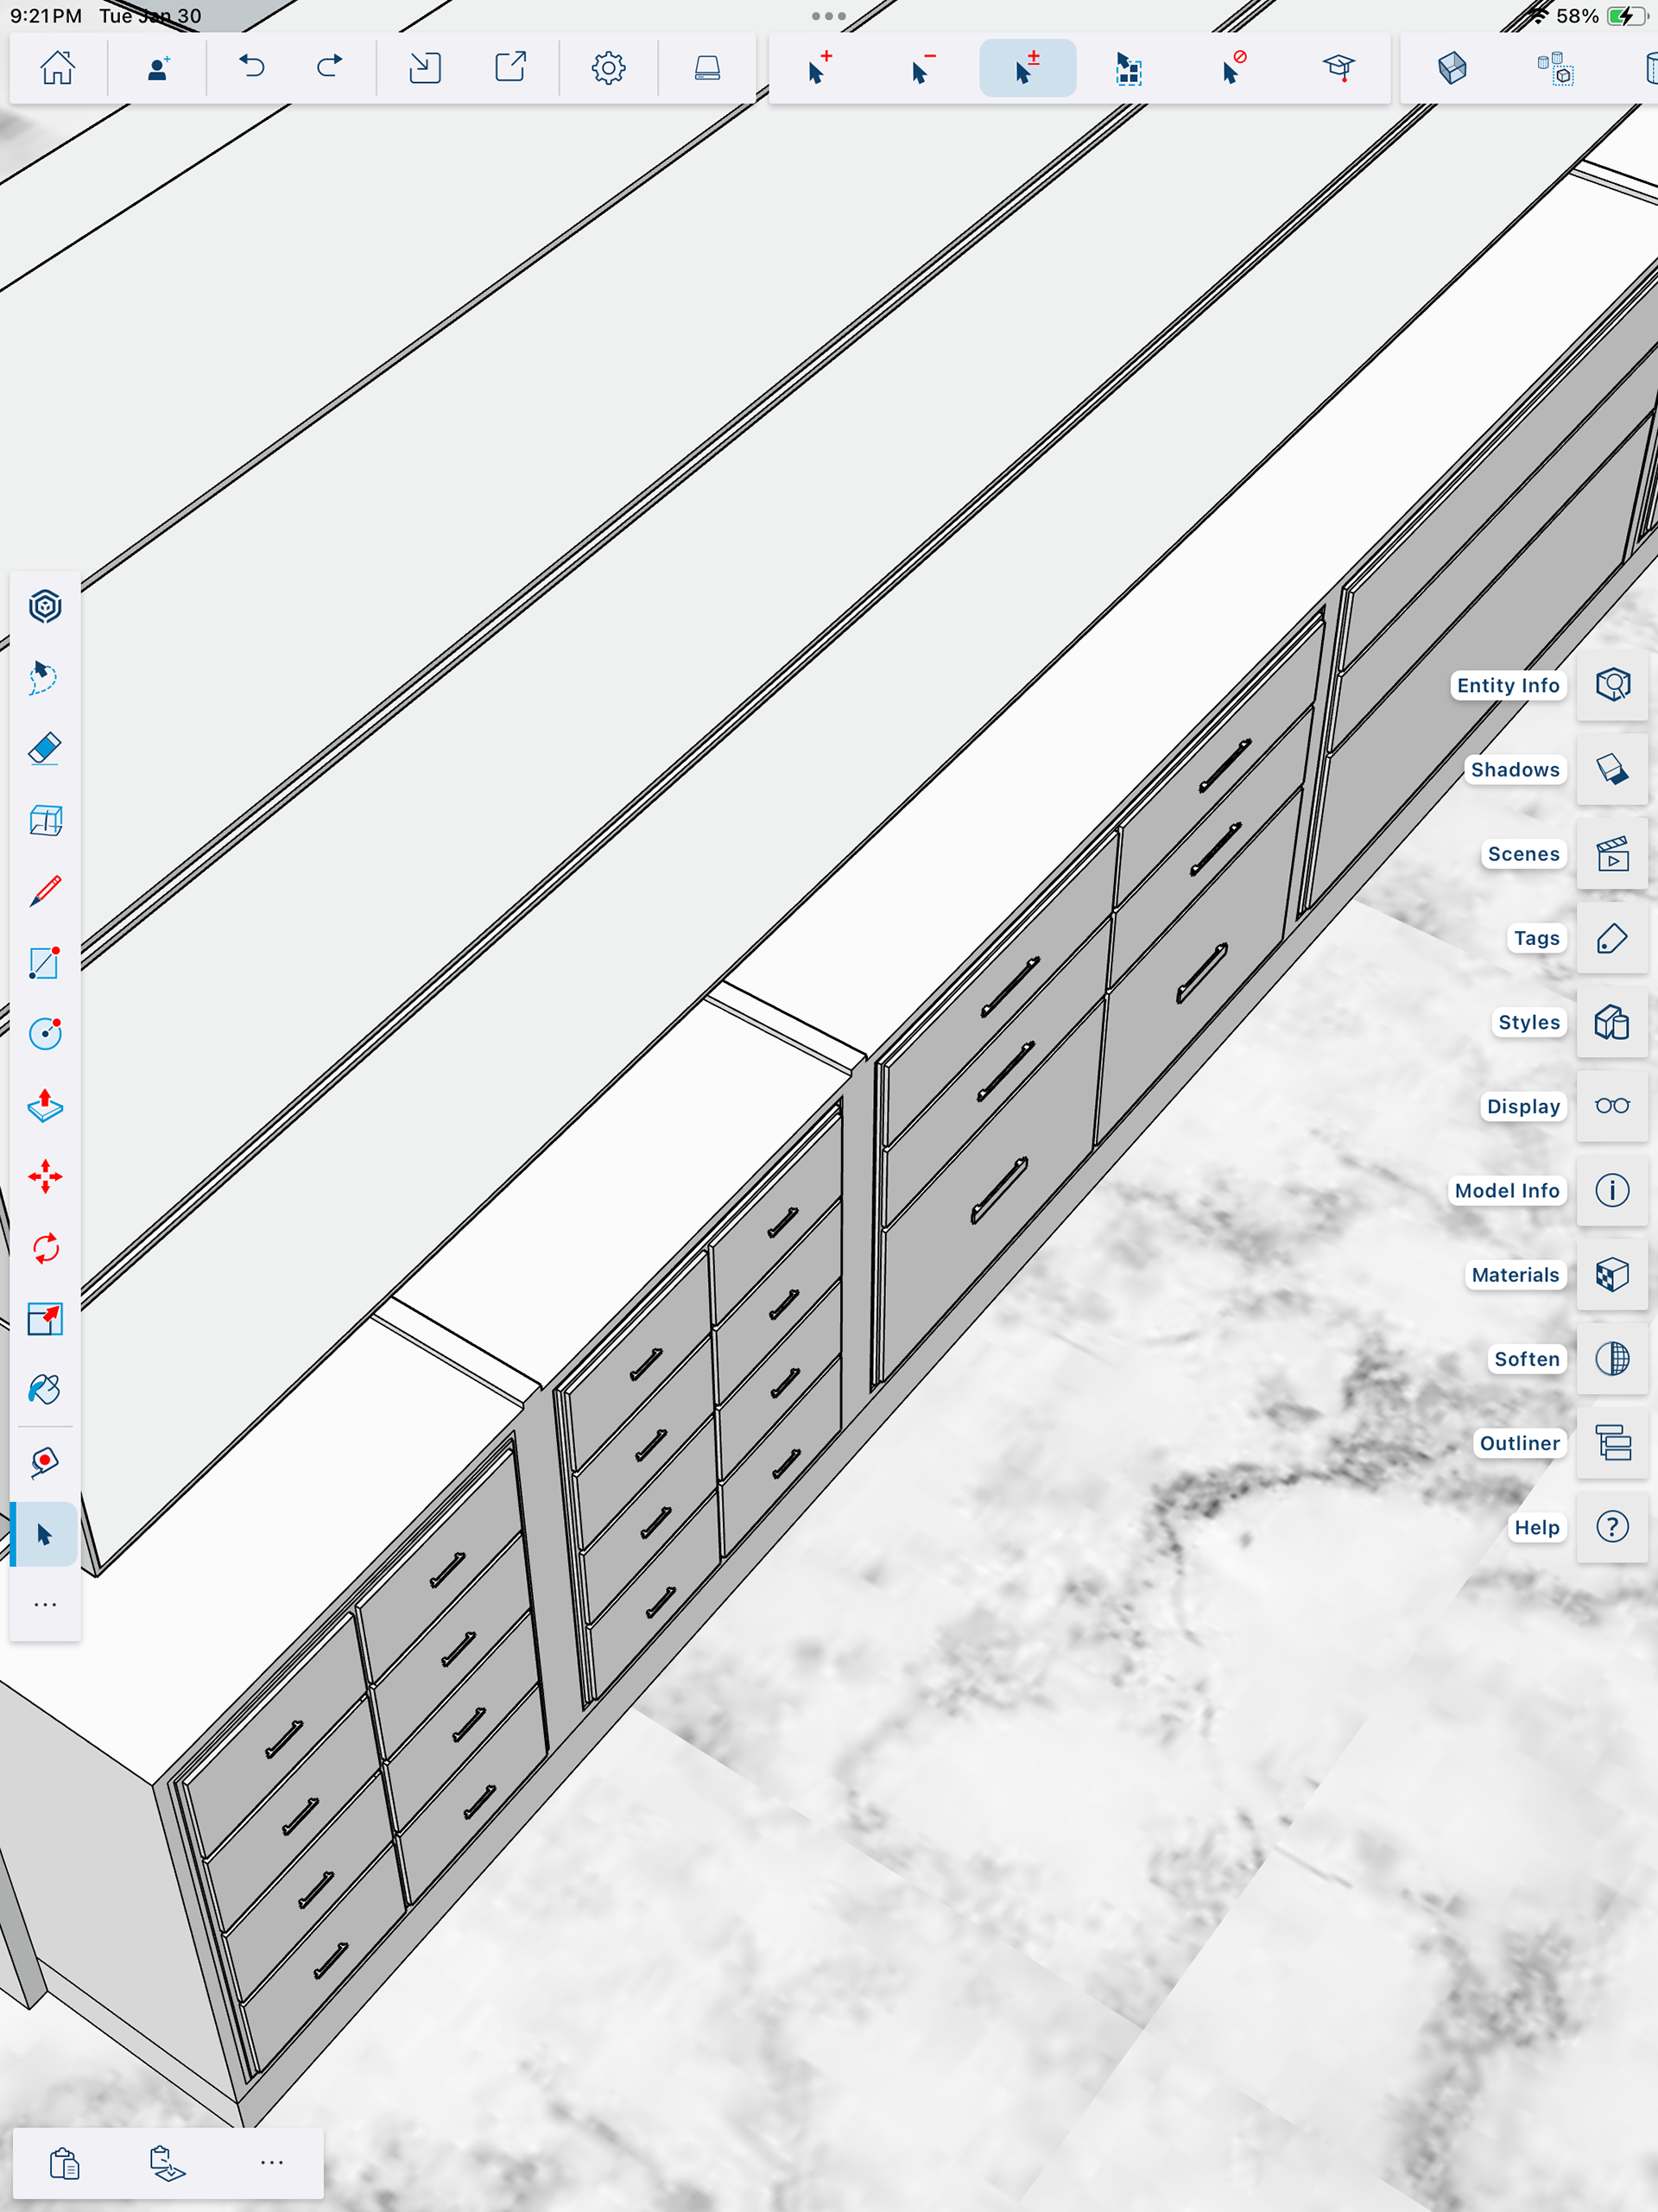Enable add-to-selection mode
The height and width of the screenshot is (2212, 1658).
pos(819,68)
